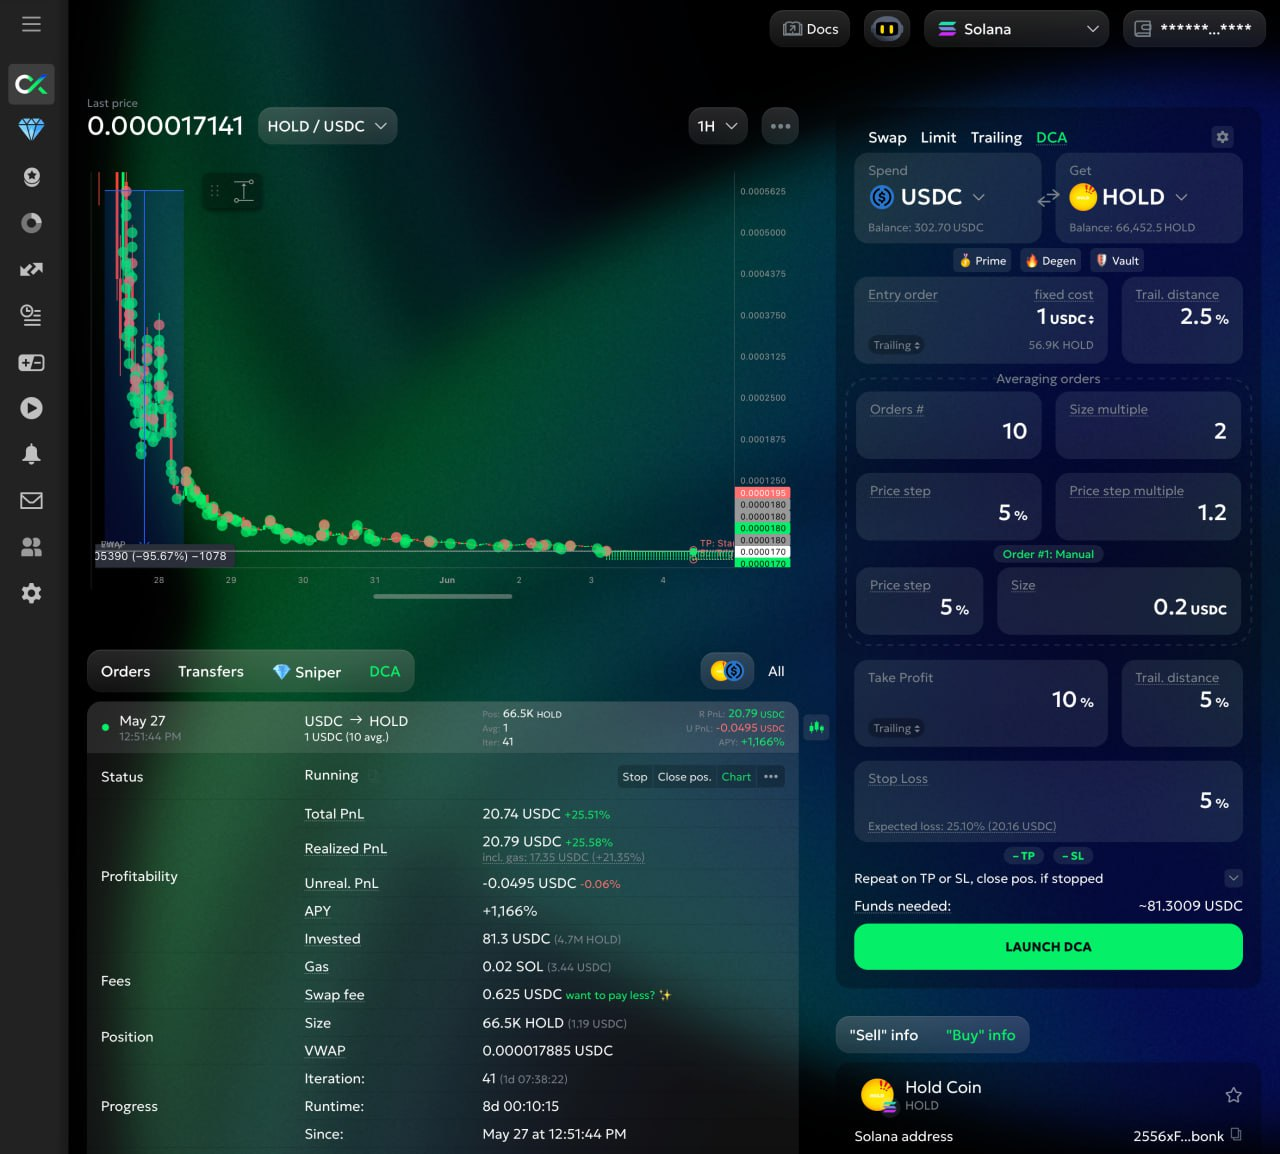
Task: Toggle the -TP repeat option
Action: 1023,856
